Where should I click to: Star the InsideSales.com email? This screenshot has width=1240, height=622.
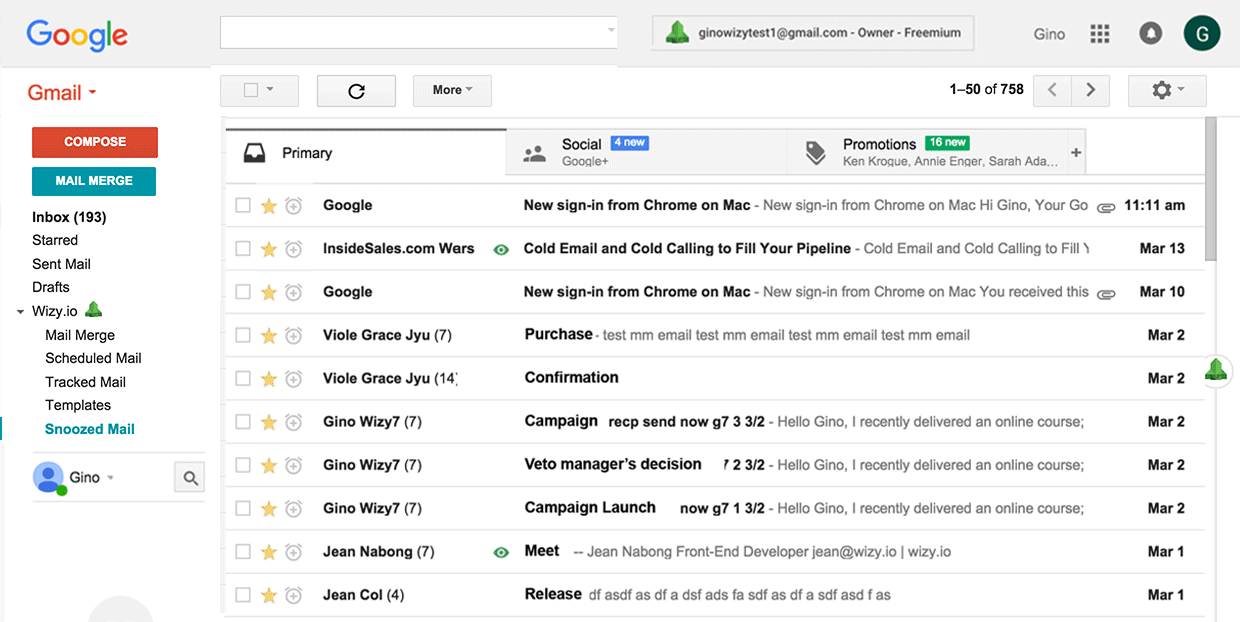point(268,249)
